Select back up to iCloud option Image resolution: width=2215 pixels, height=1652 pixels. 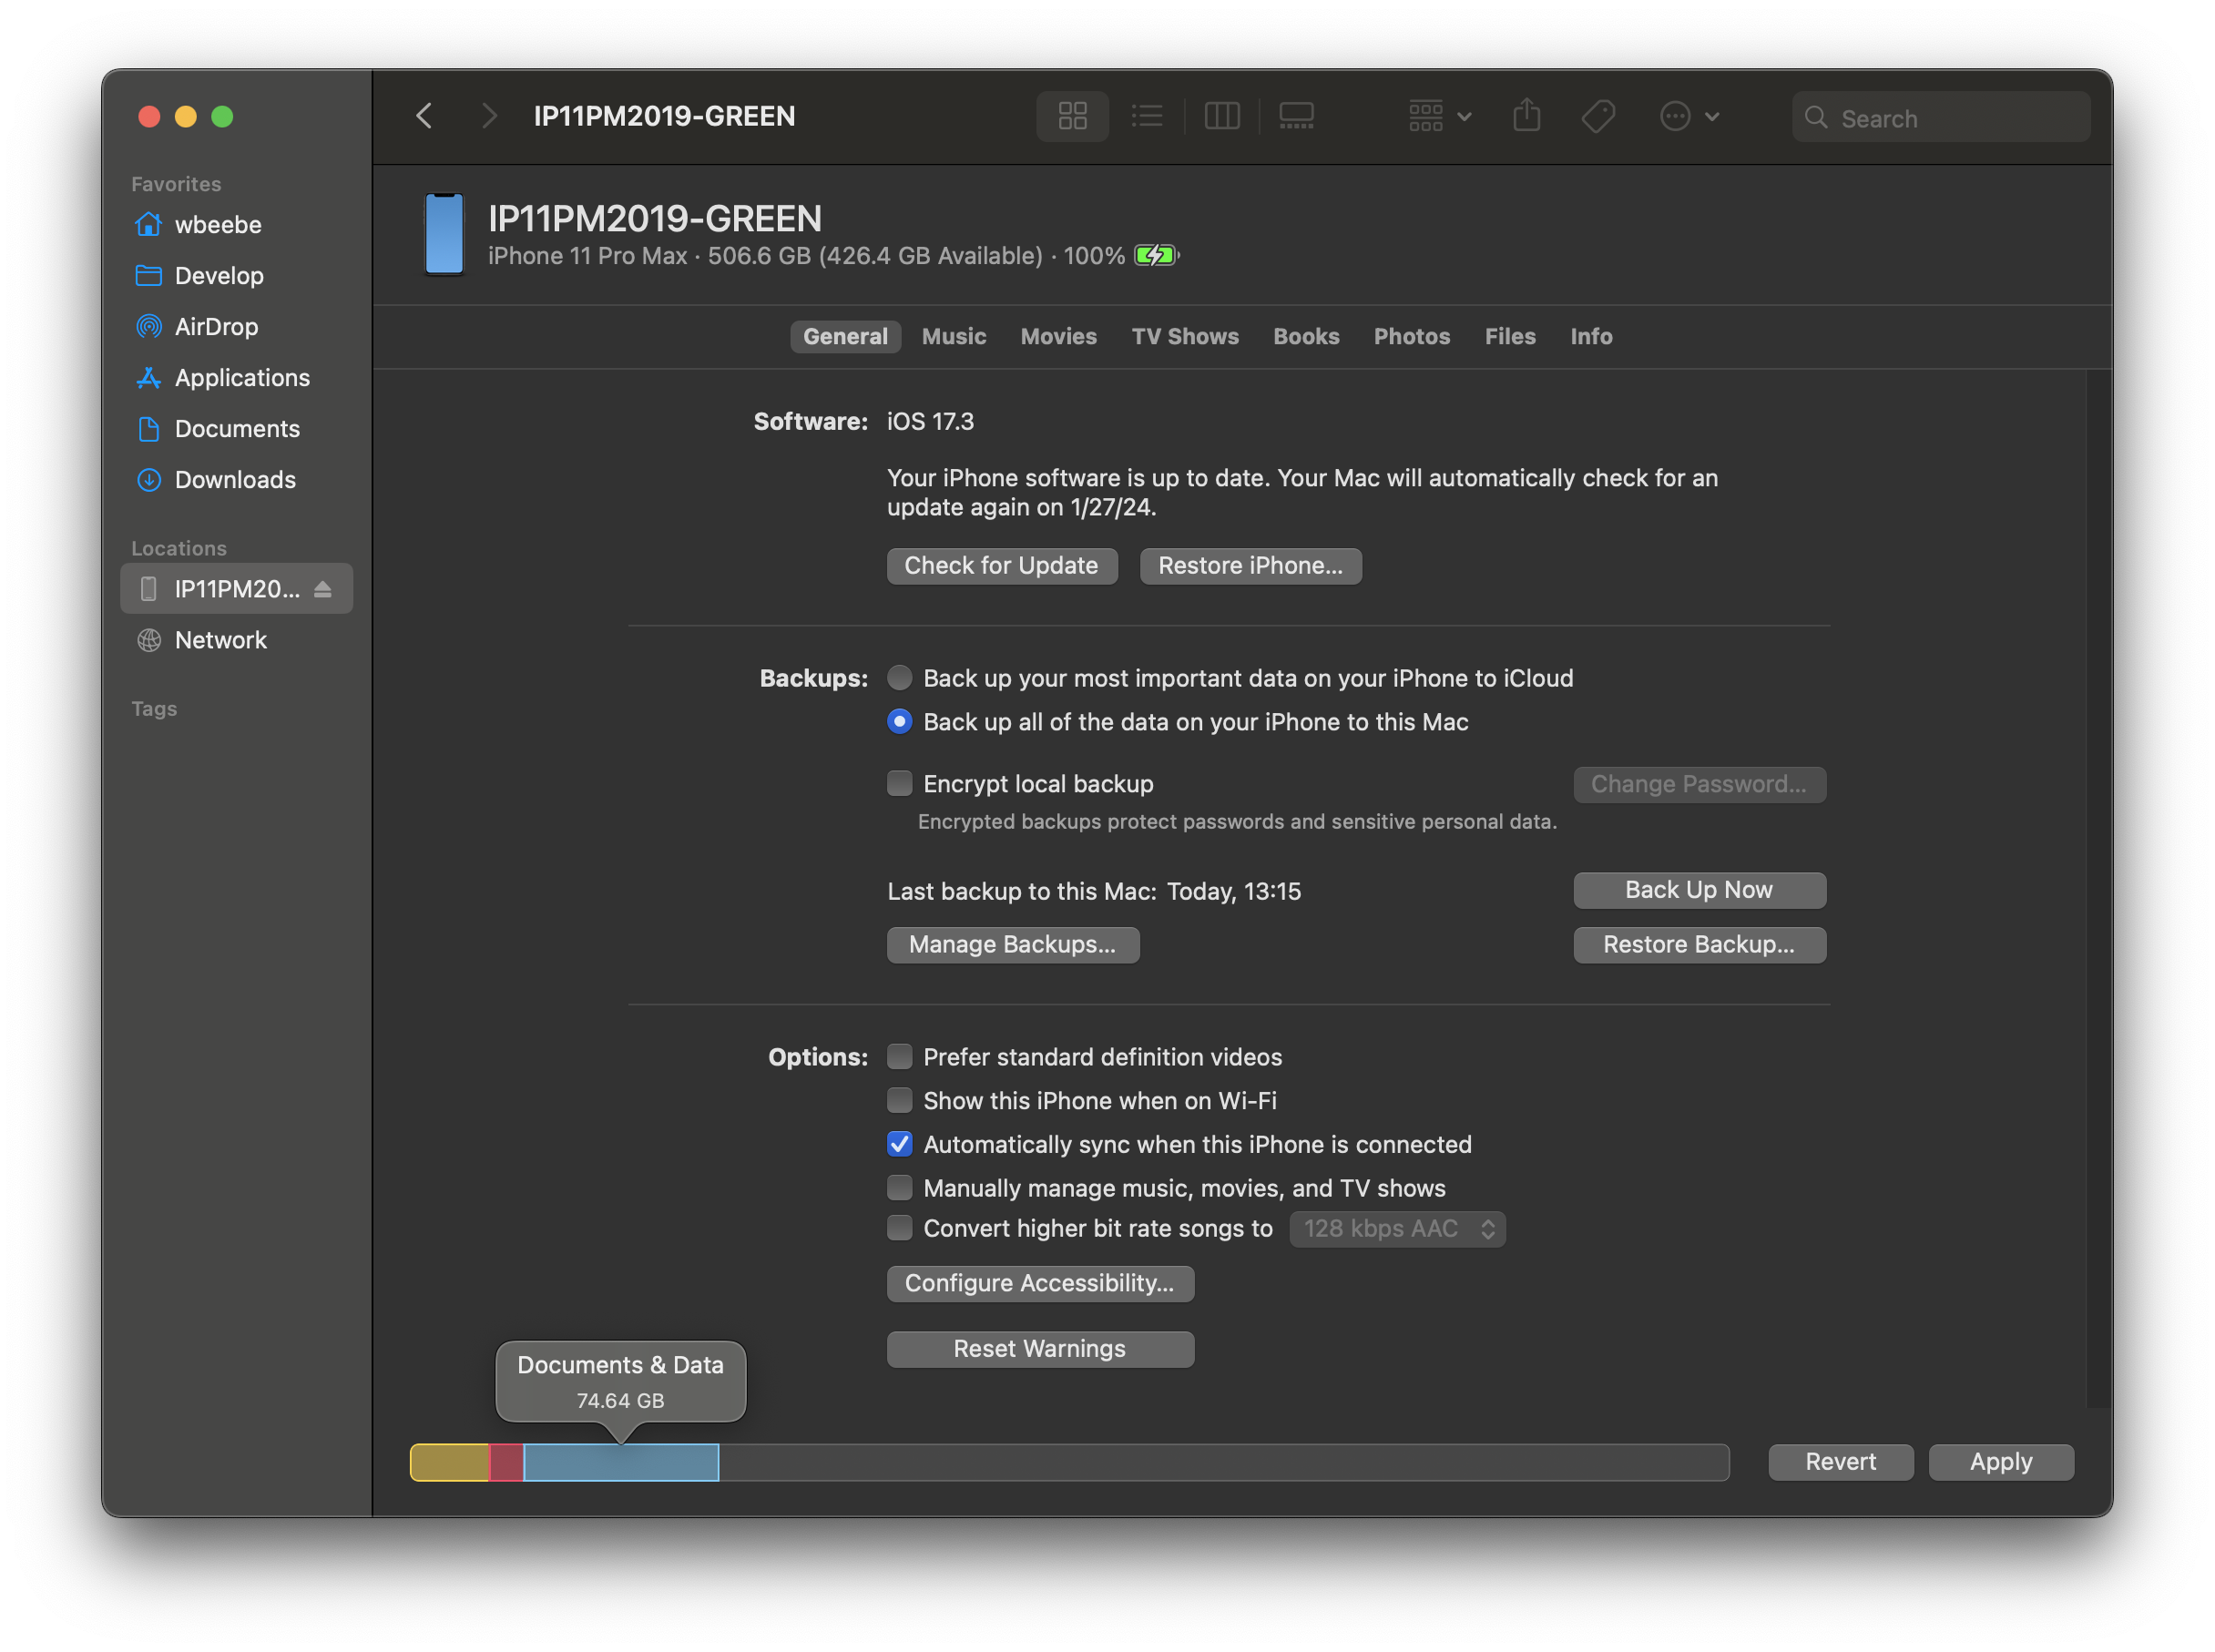click(x=899, y=677)
